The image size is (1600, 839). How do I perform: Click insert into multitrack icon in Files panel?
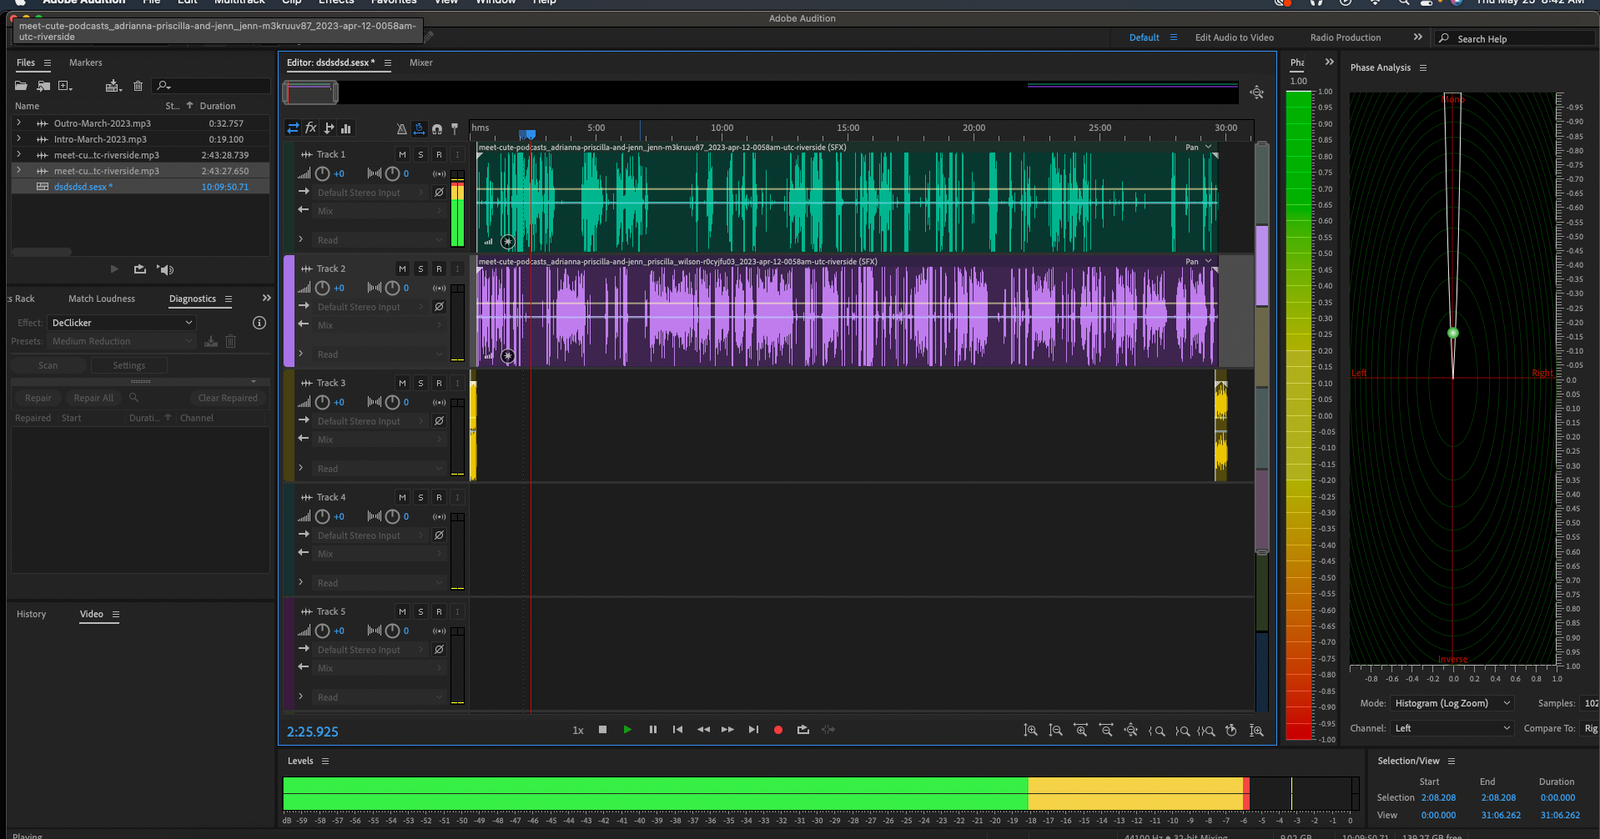tap(113, 86)
